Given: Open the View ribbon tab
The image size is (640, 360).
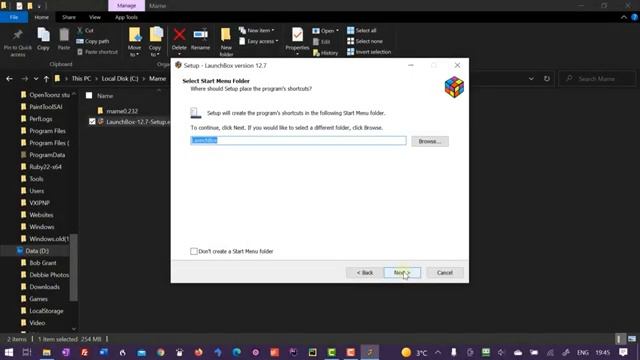Looking at the screenshot, I should pyautogui.click(x=95, y=17).
